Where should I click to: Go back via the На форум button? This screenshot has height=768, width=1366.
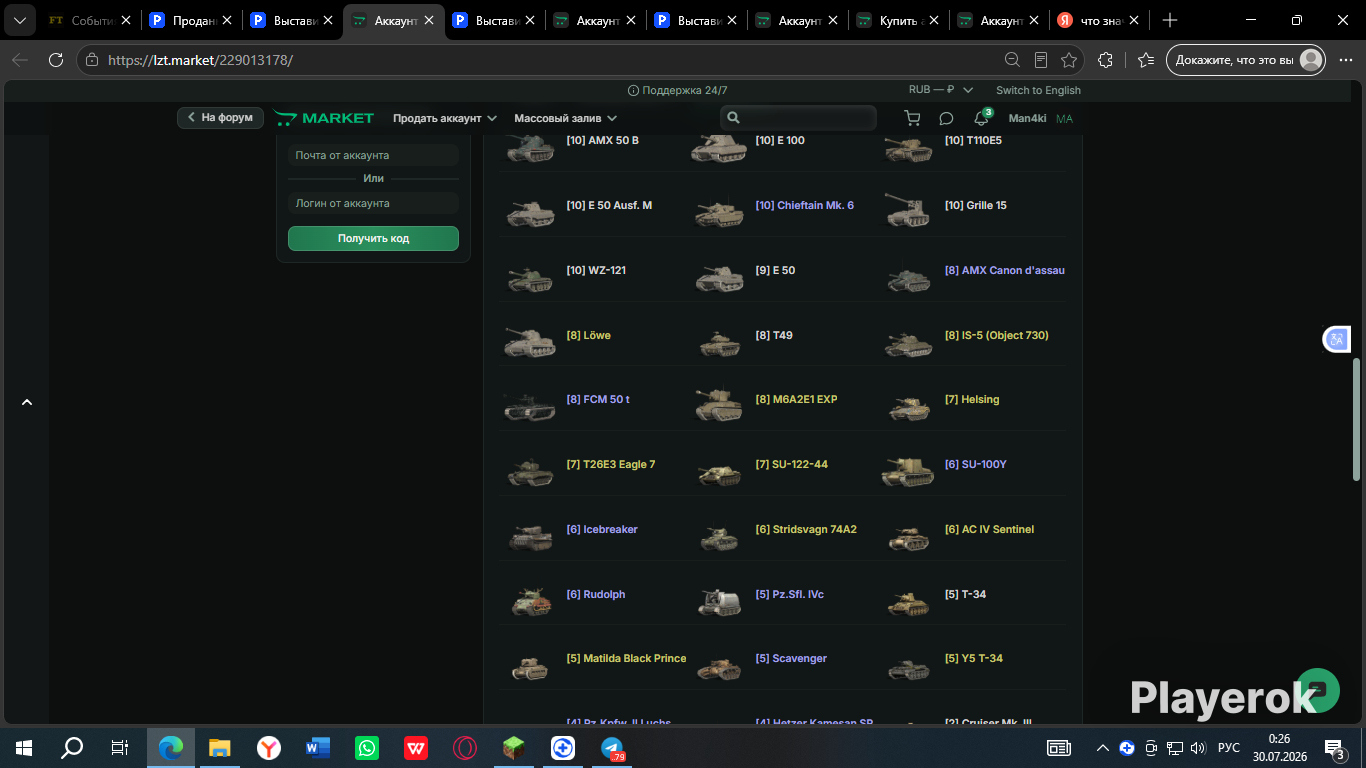tap(221, 118)
